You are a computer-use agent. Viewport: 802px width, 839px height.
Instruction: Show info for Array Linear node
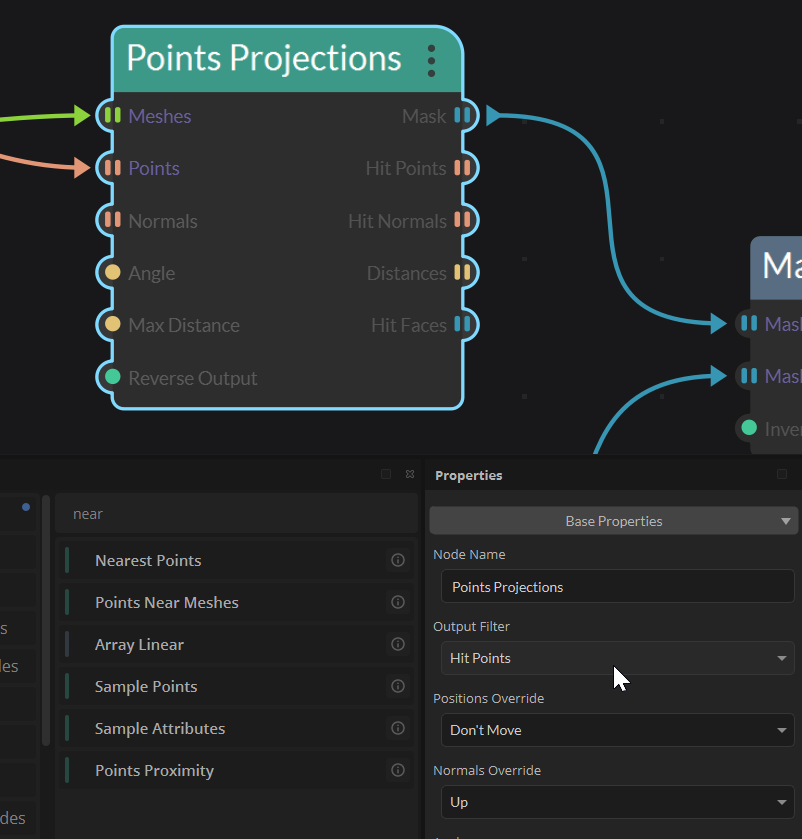click(x=398, y=644)
